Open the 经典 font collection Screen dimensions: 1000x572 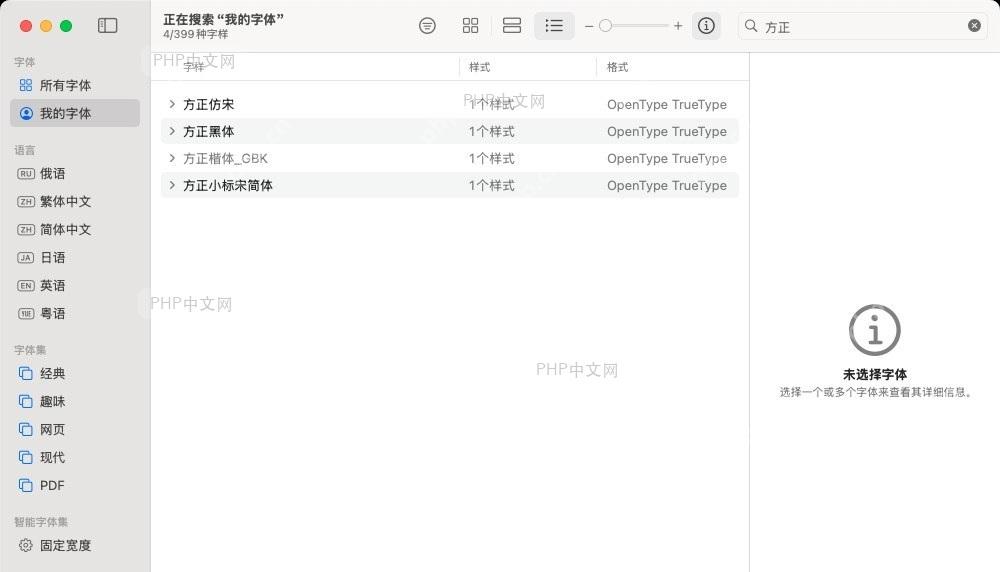pos(75,374)
